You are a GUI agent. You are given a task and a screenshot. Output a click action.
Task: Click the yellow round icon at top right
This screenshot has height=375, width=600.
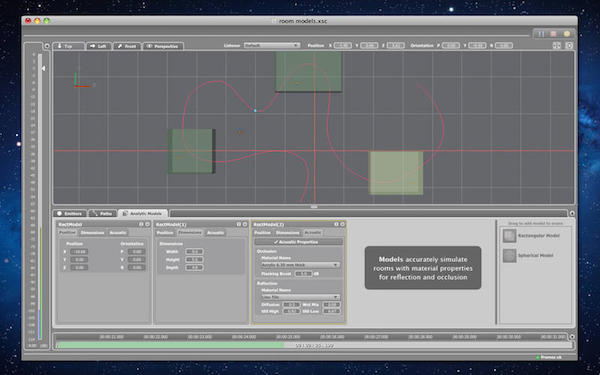tap(567, 34)
